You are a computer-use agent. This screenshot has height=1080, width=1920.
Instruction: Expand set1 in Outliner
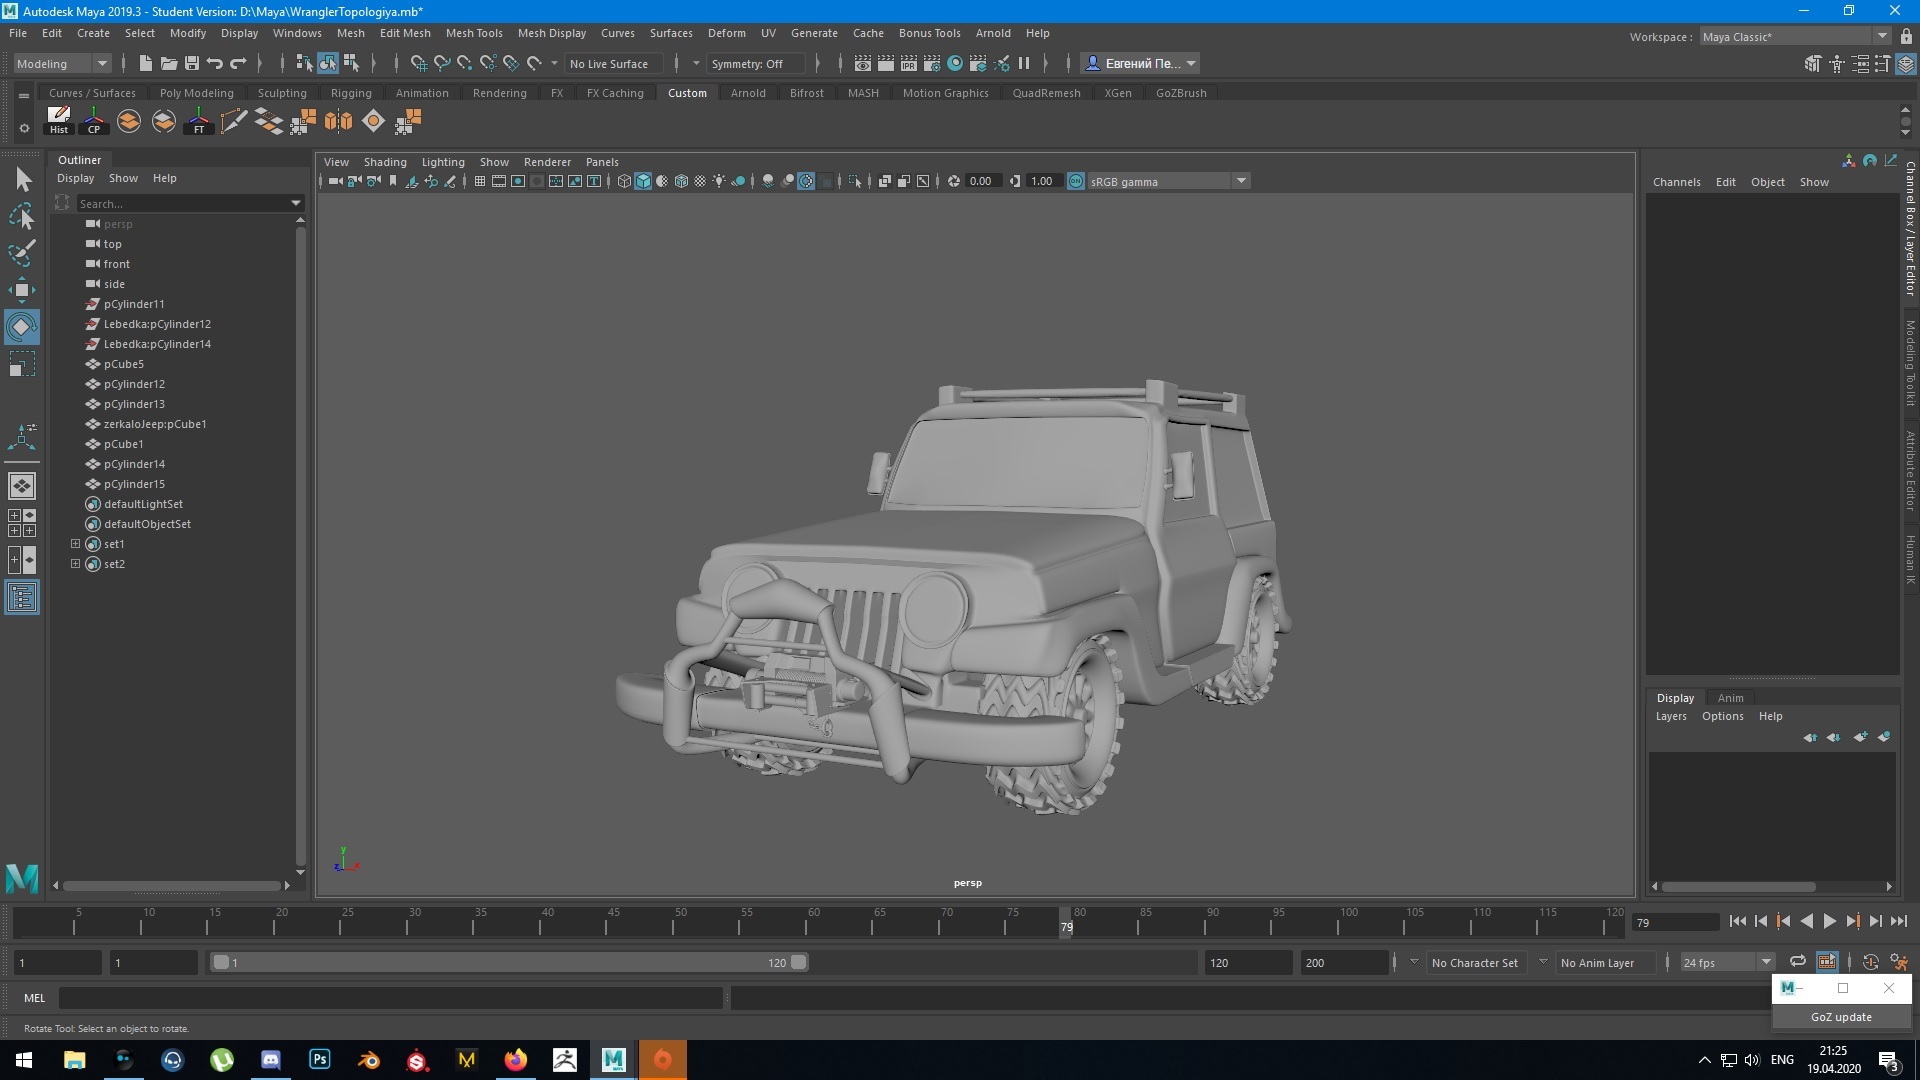point(74,543)
